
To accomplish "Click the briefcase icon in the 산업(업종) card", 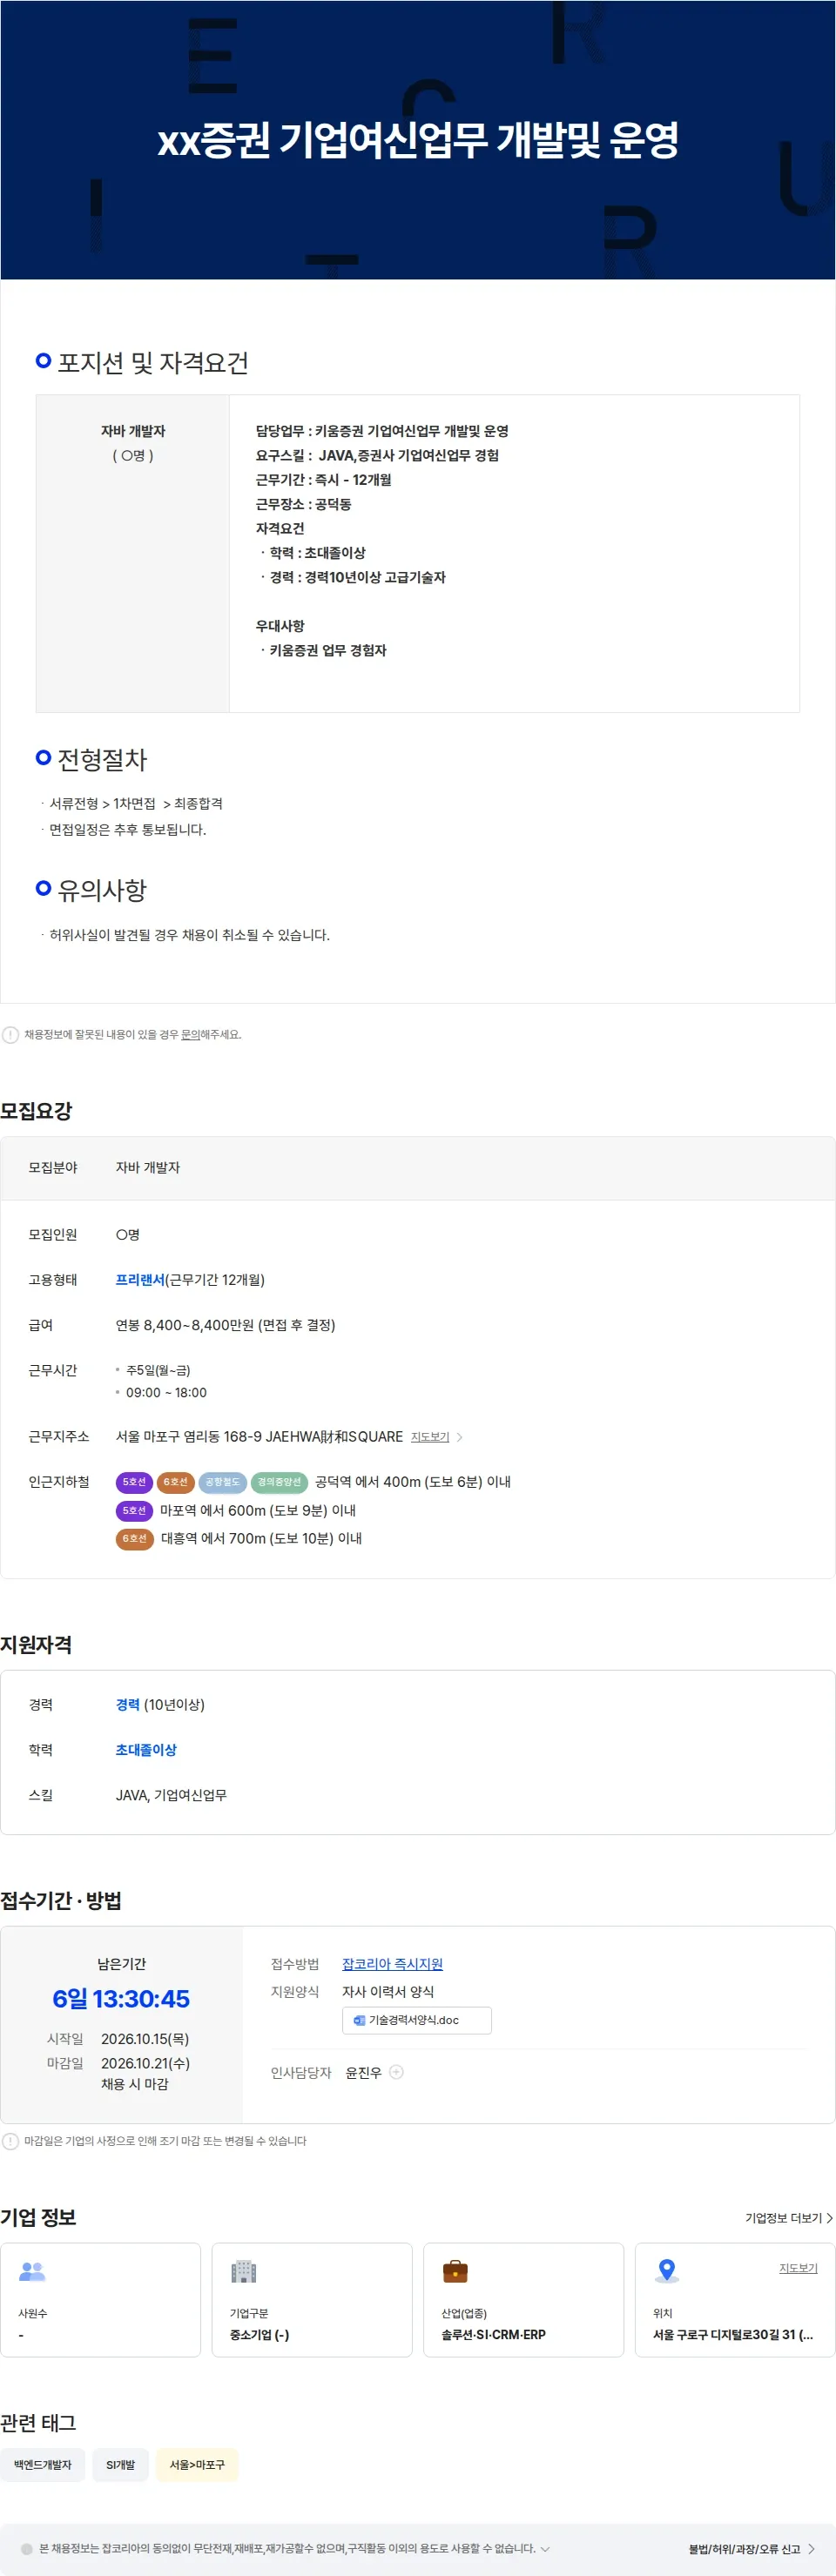I will (x=455, y=2272).
